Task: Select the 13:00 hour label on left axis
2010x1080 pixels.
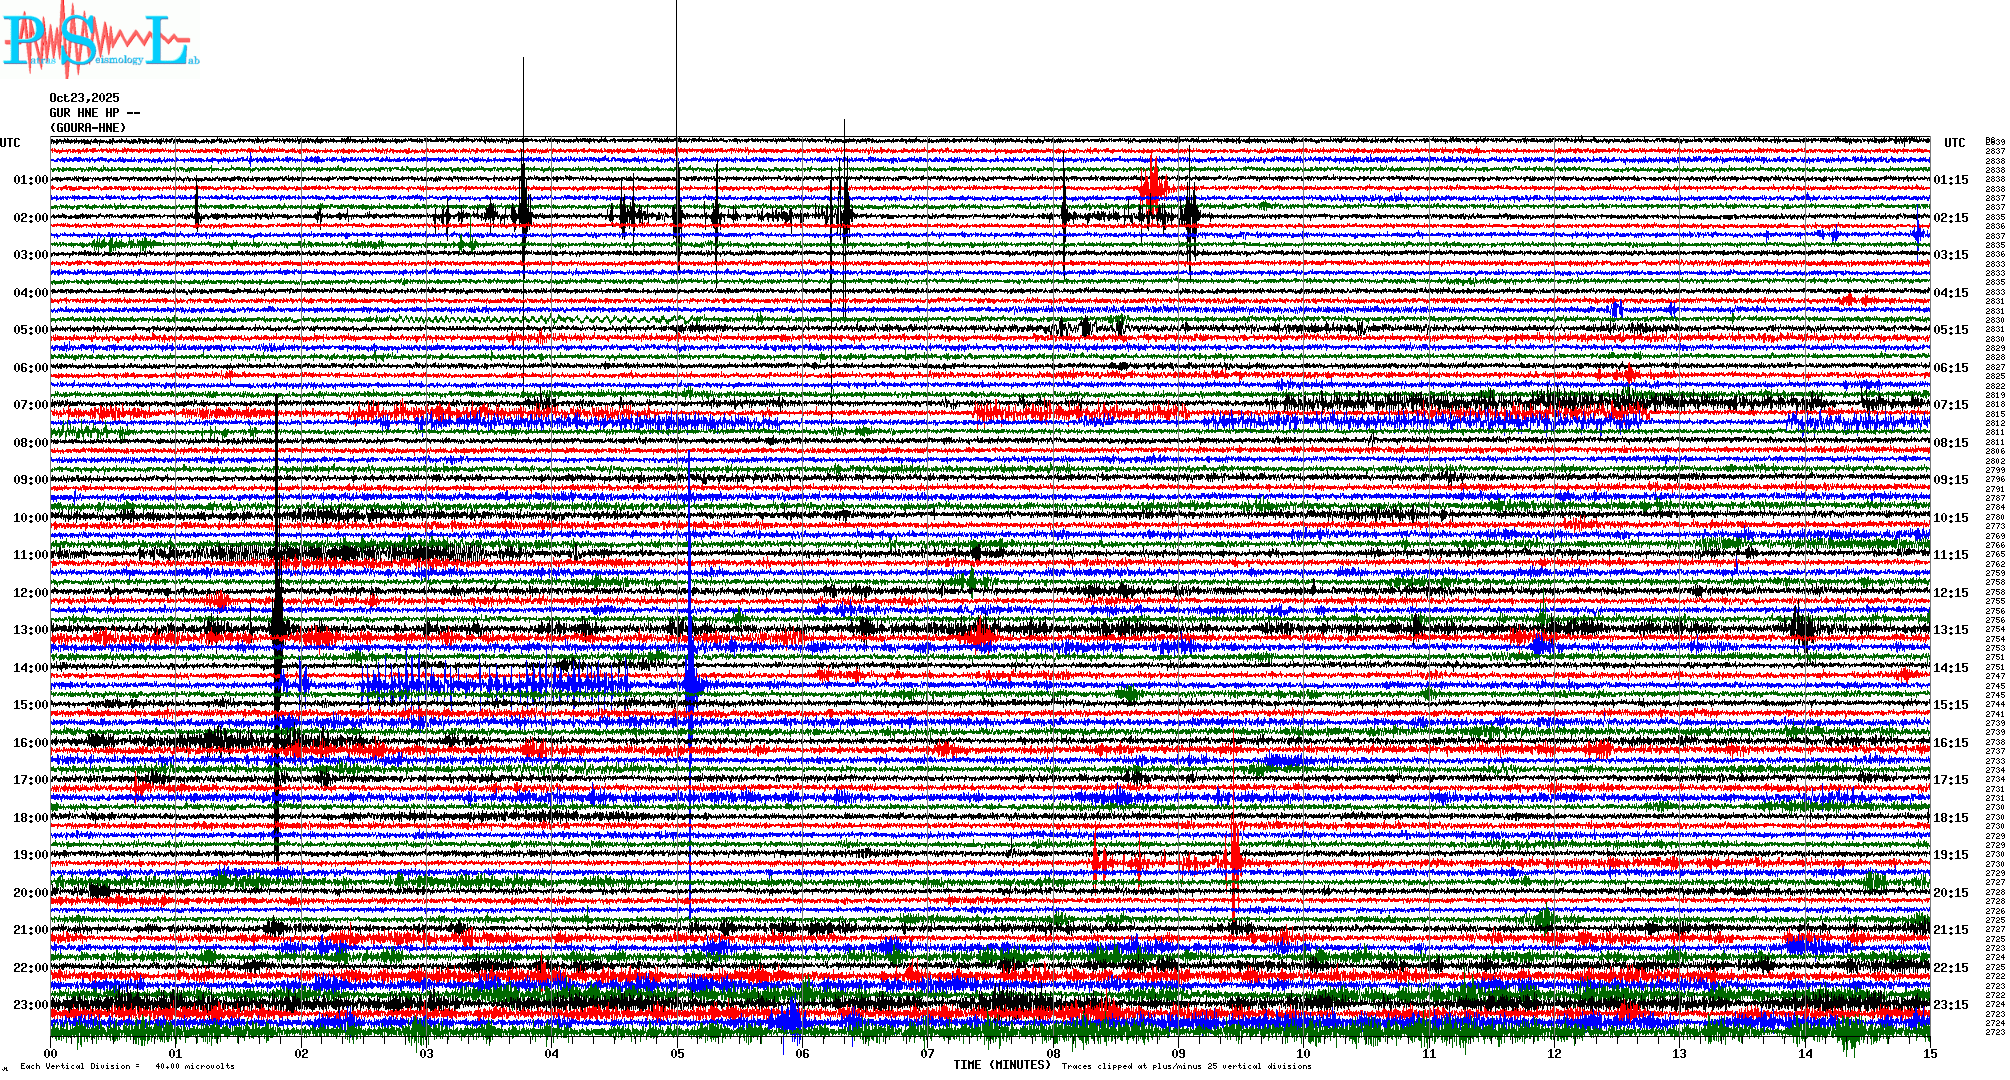Action: click(30, 630)
